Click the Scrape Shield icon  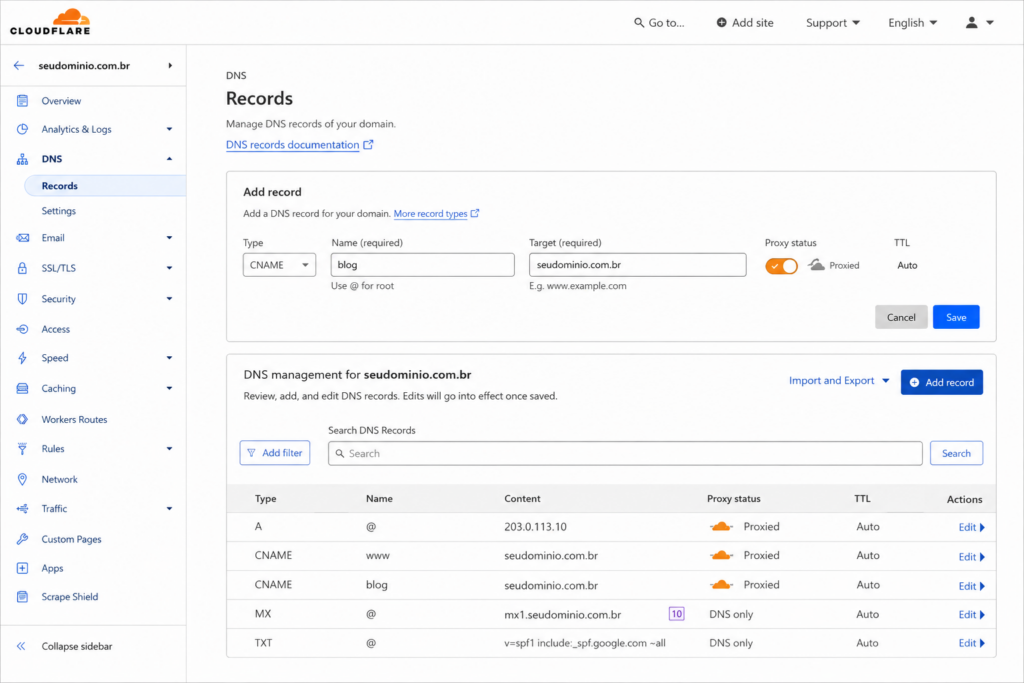coord(22,596)
